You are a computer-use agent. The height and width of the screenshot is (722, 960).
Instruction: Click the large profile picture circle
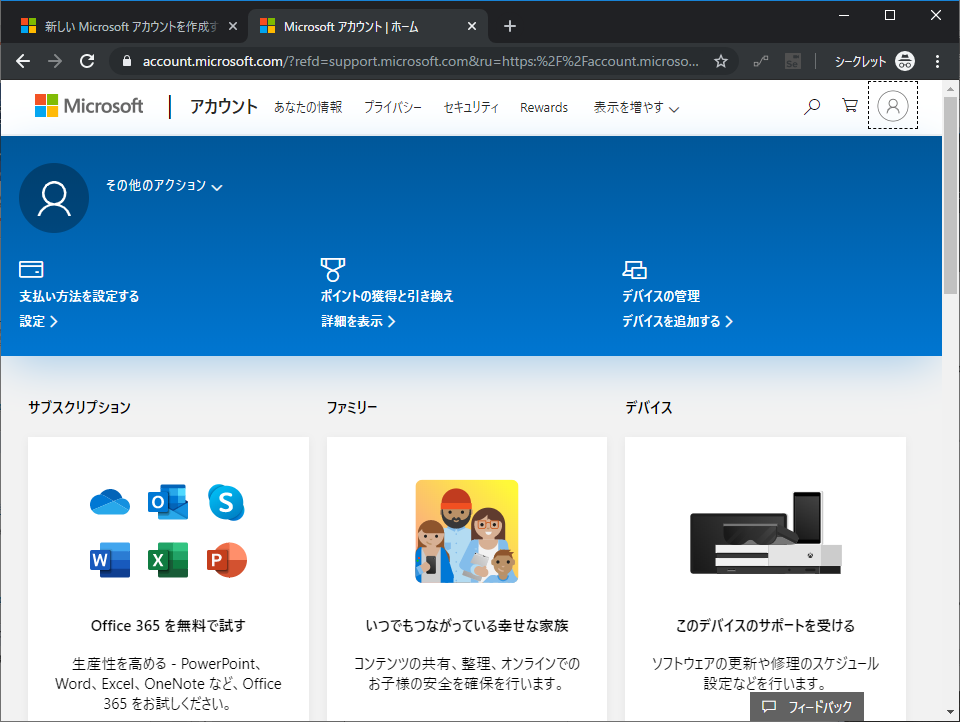[x=54, y=198]
